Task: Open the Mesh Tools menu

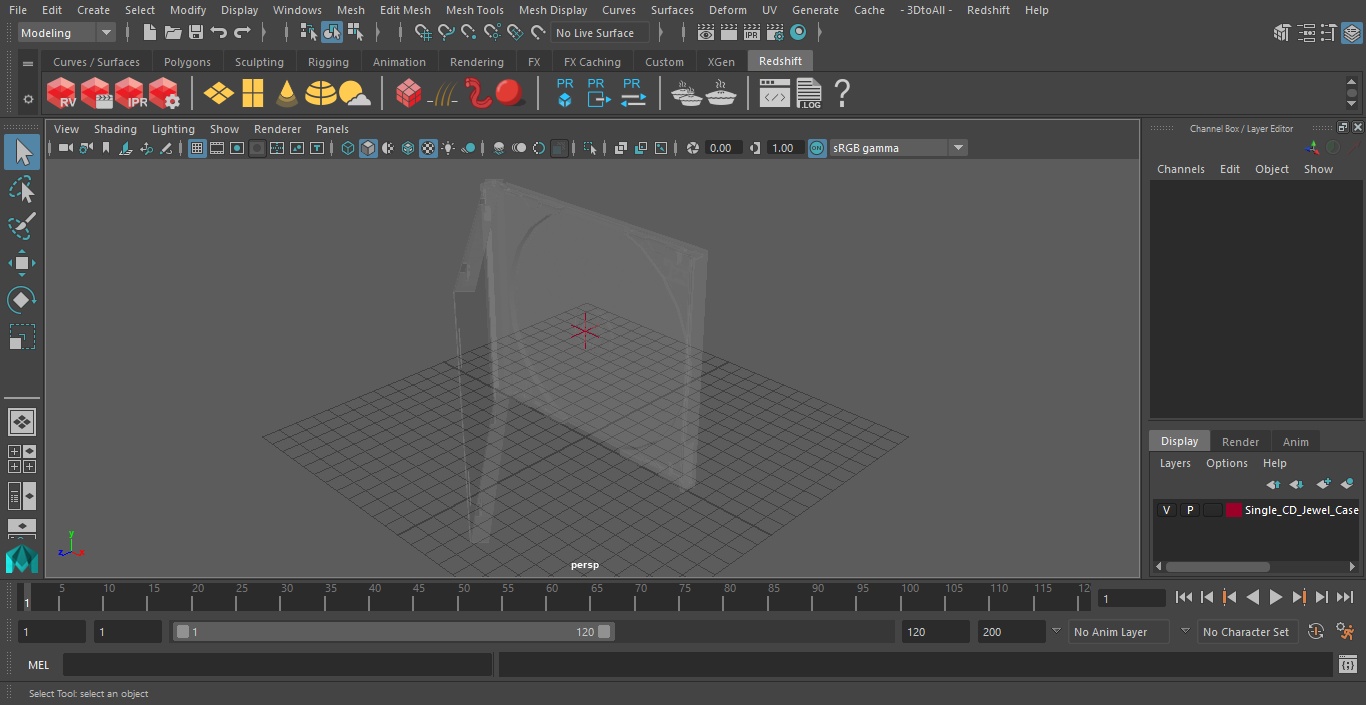Action: pos(474,10)
